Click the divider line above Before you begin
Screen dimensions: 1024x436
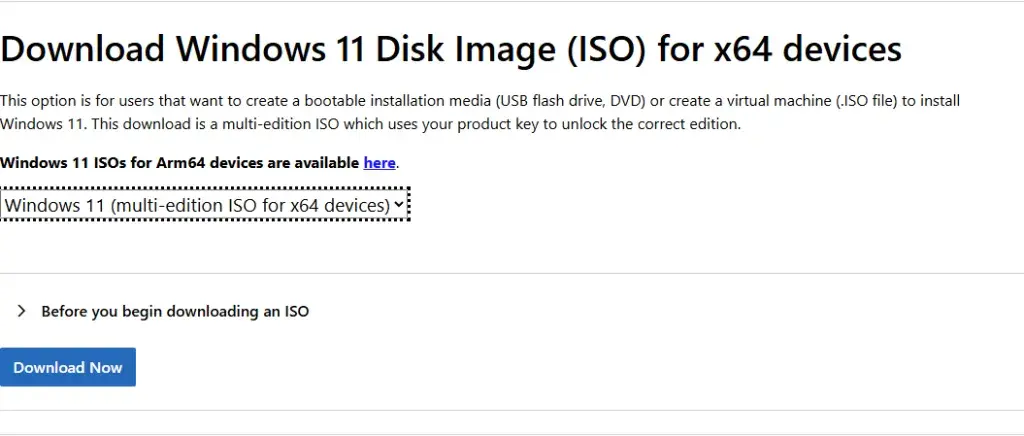[x=512, y=273]
